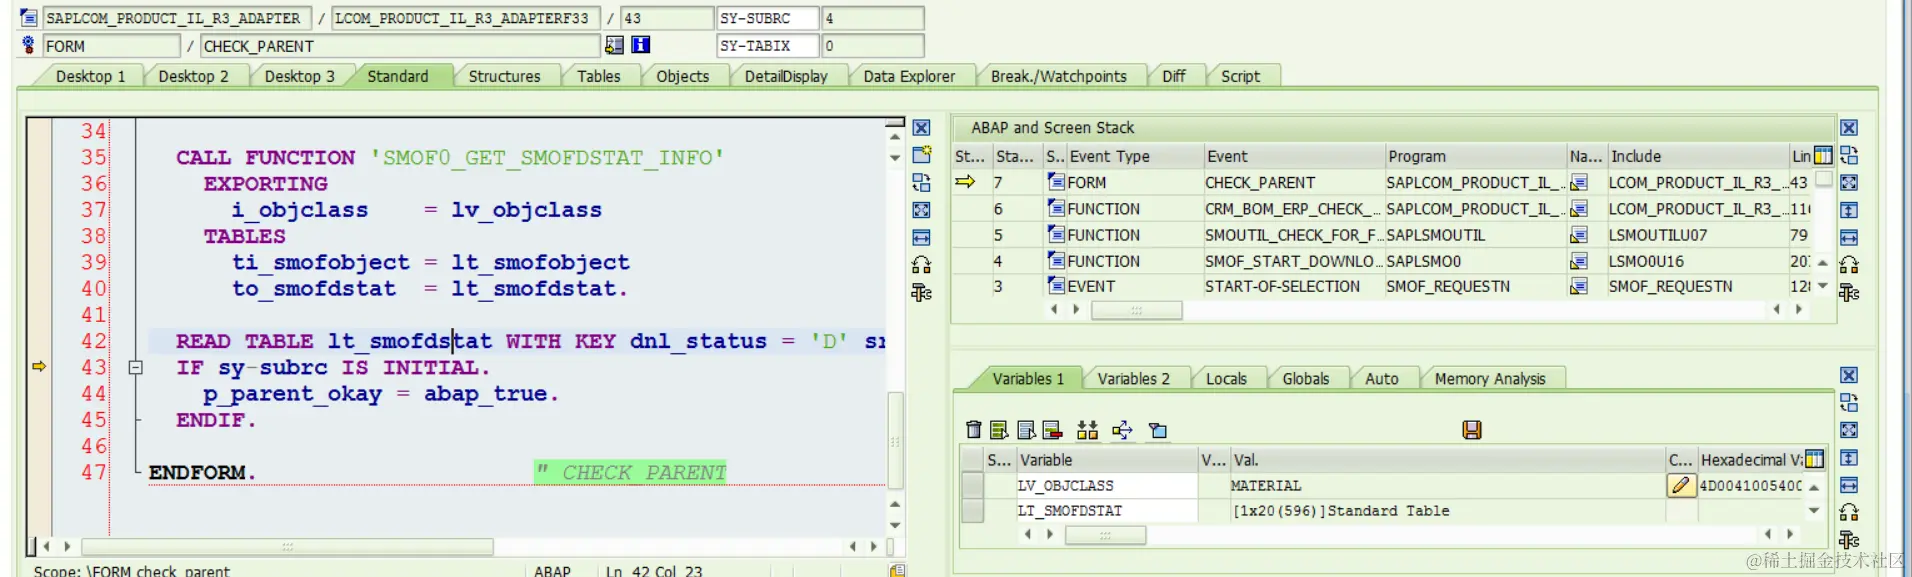Click horizontal maximize icon beside ABAP stack

click(x=1849, y=237)
